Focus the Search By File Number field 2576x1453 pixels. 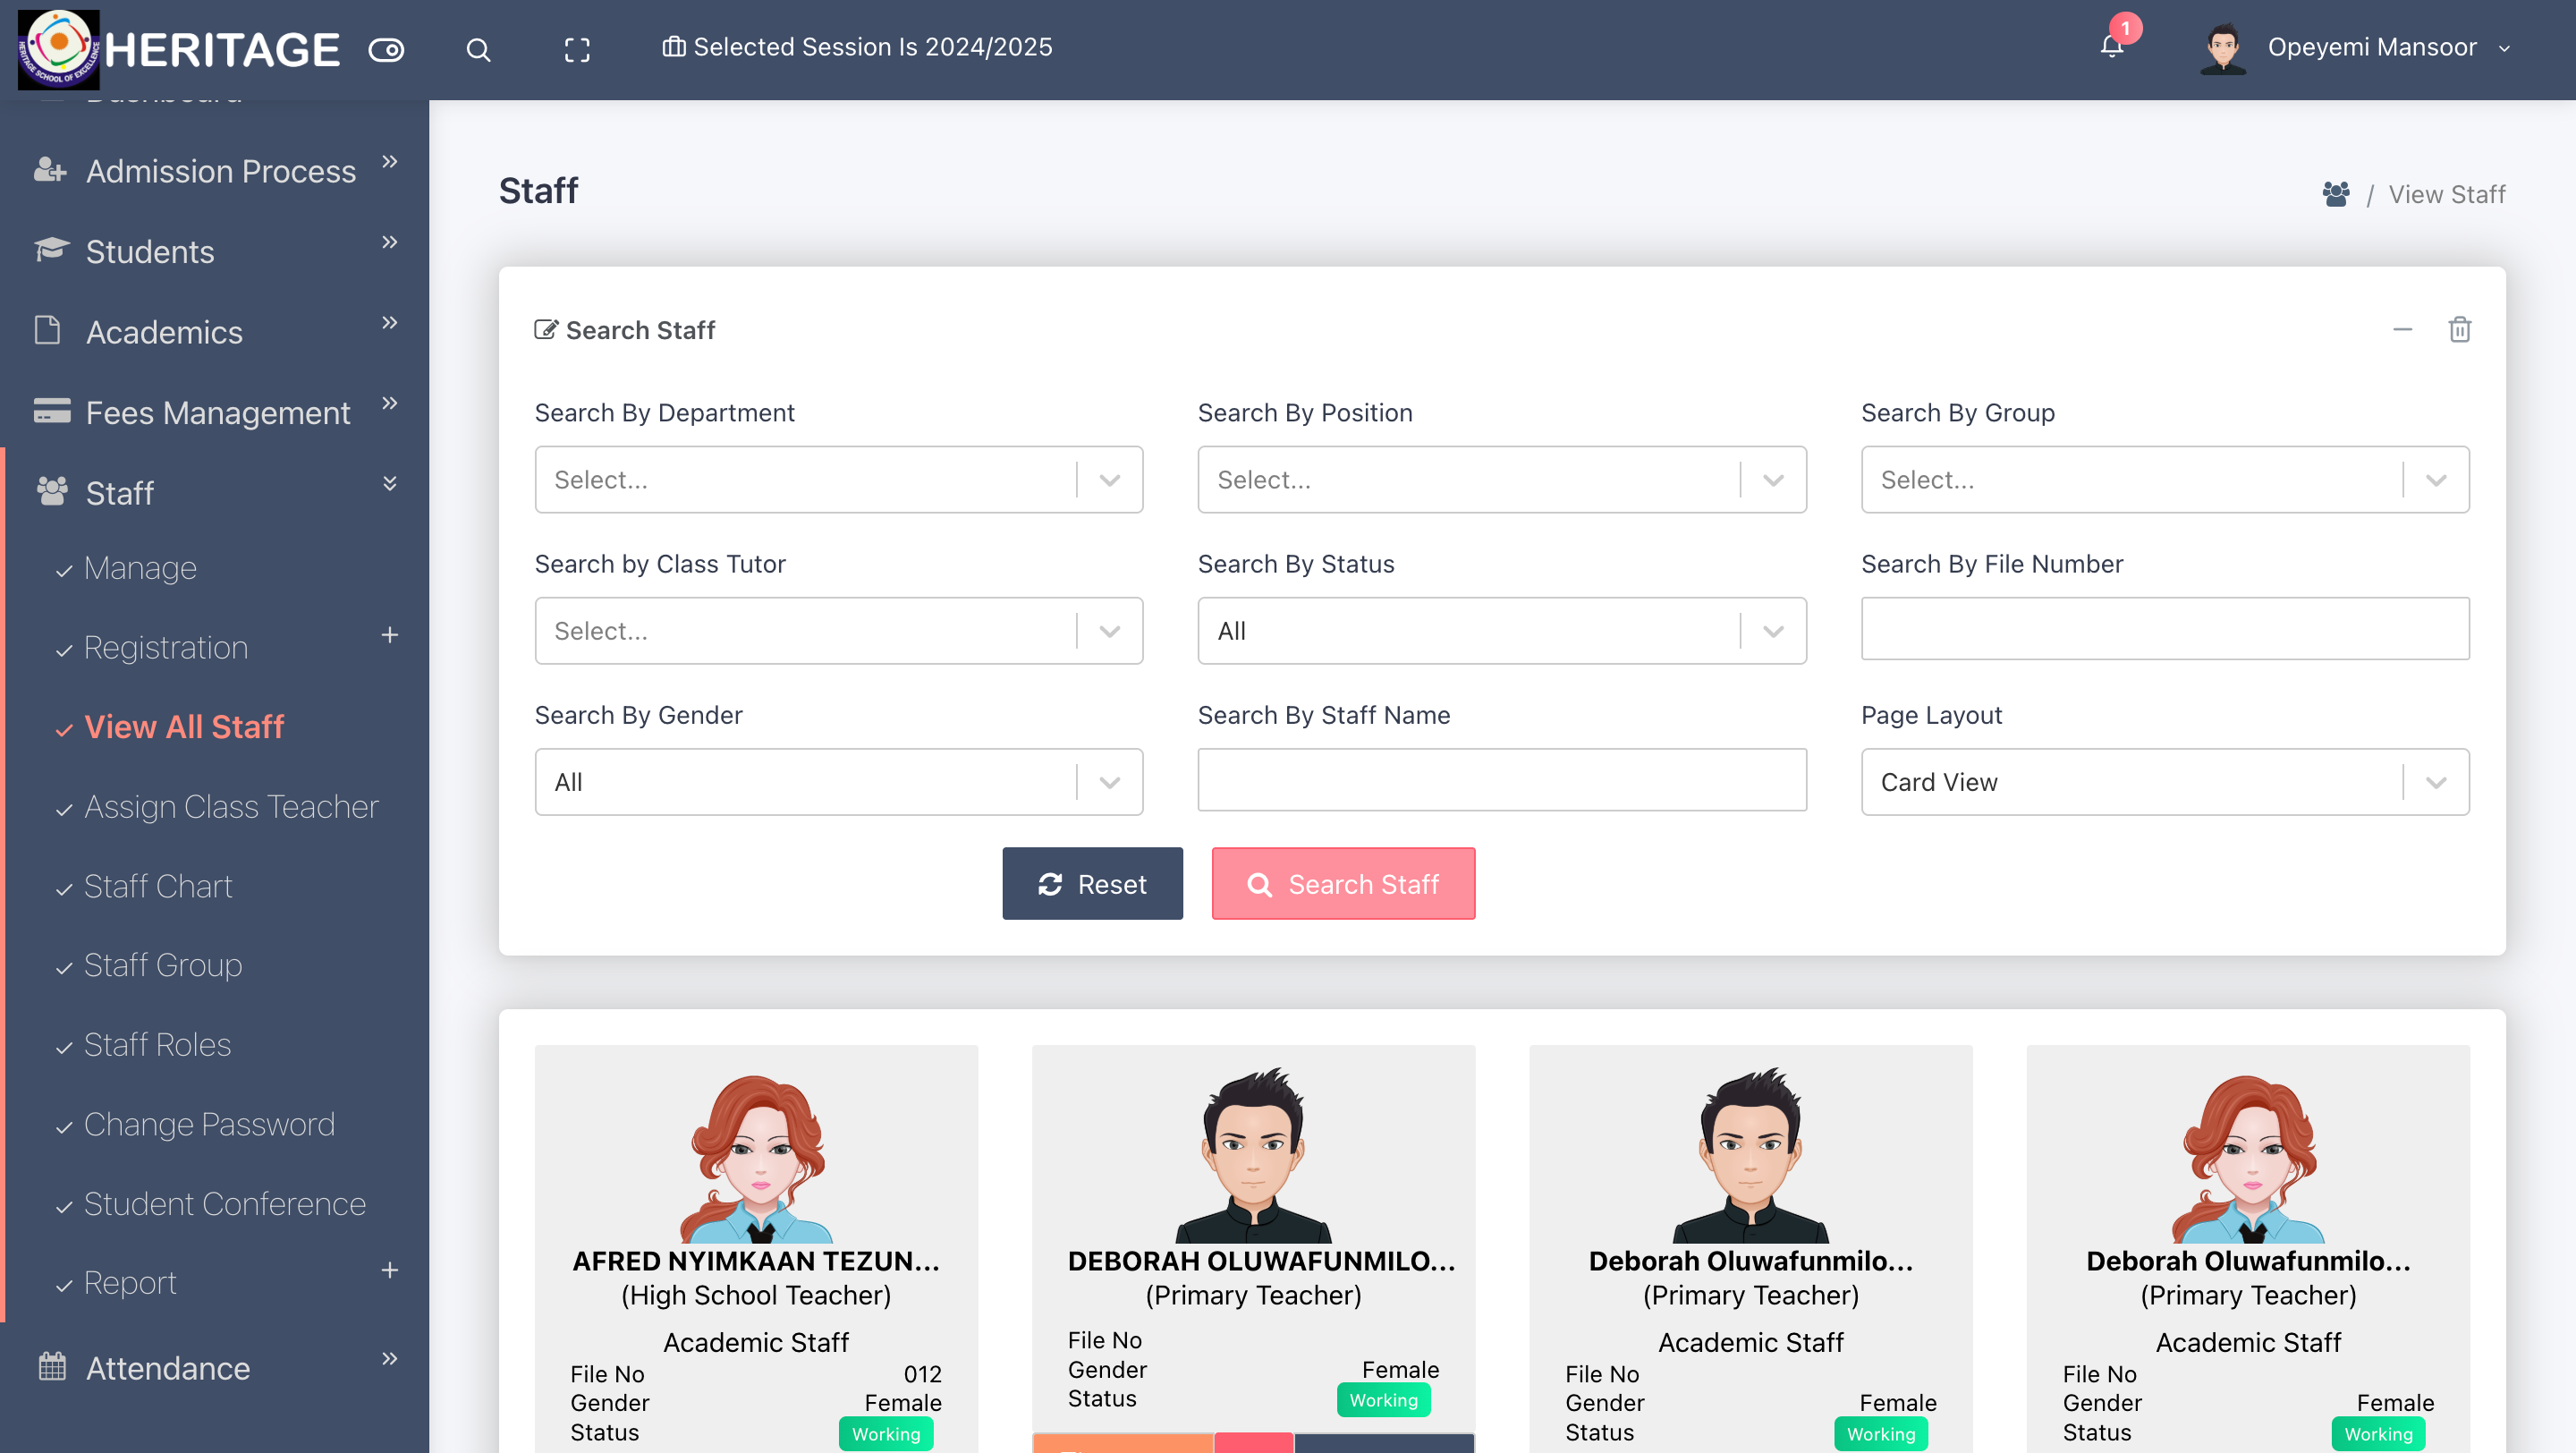pos(2165,629)
